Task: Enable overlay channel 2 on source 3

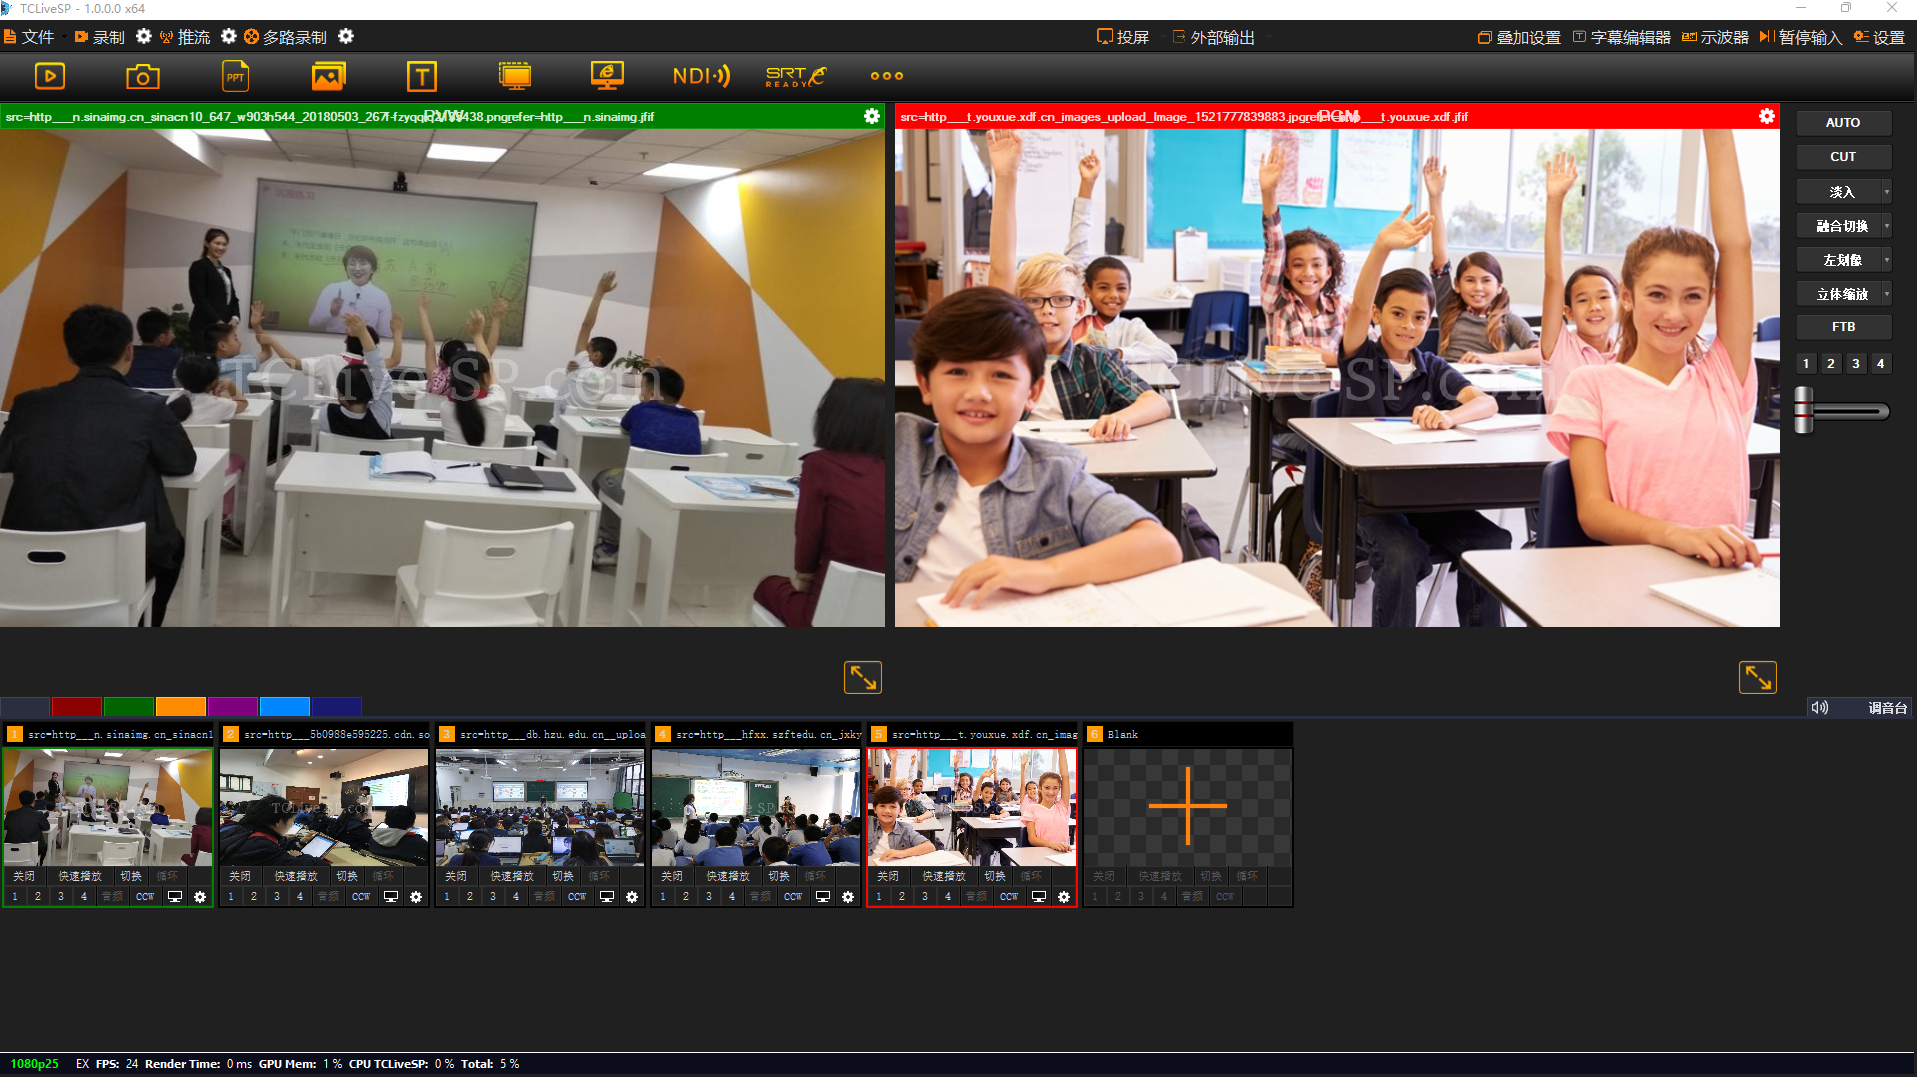Action: [470, 897]
